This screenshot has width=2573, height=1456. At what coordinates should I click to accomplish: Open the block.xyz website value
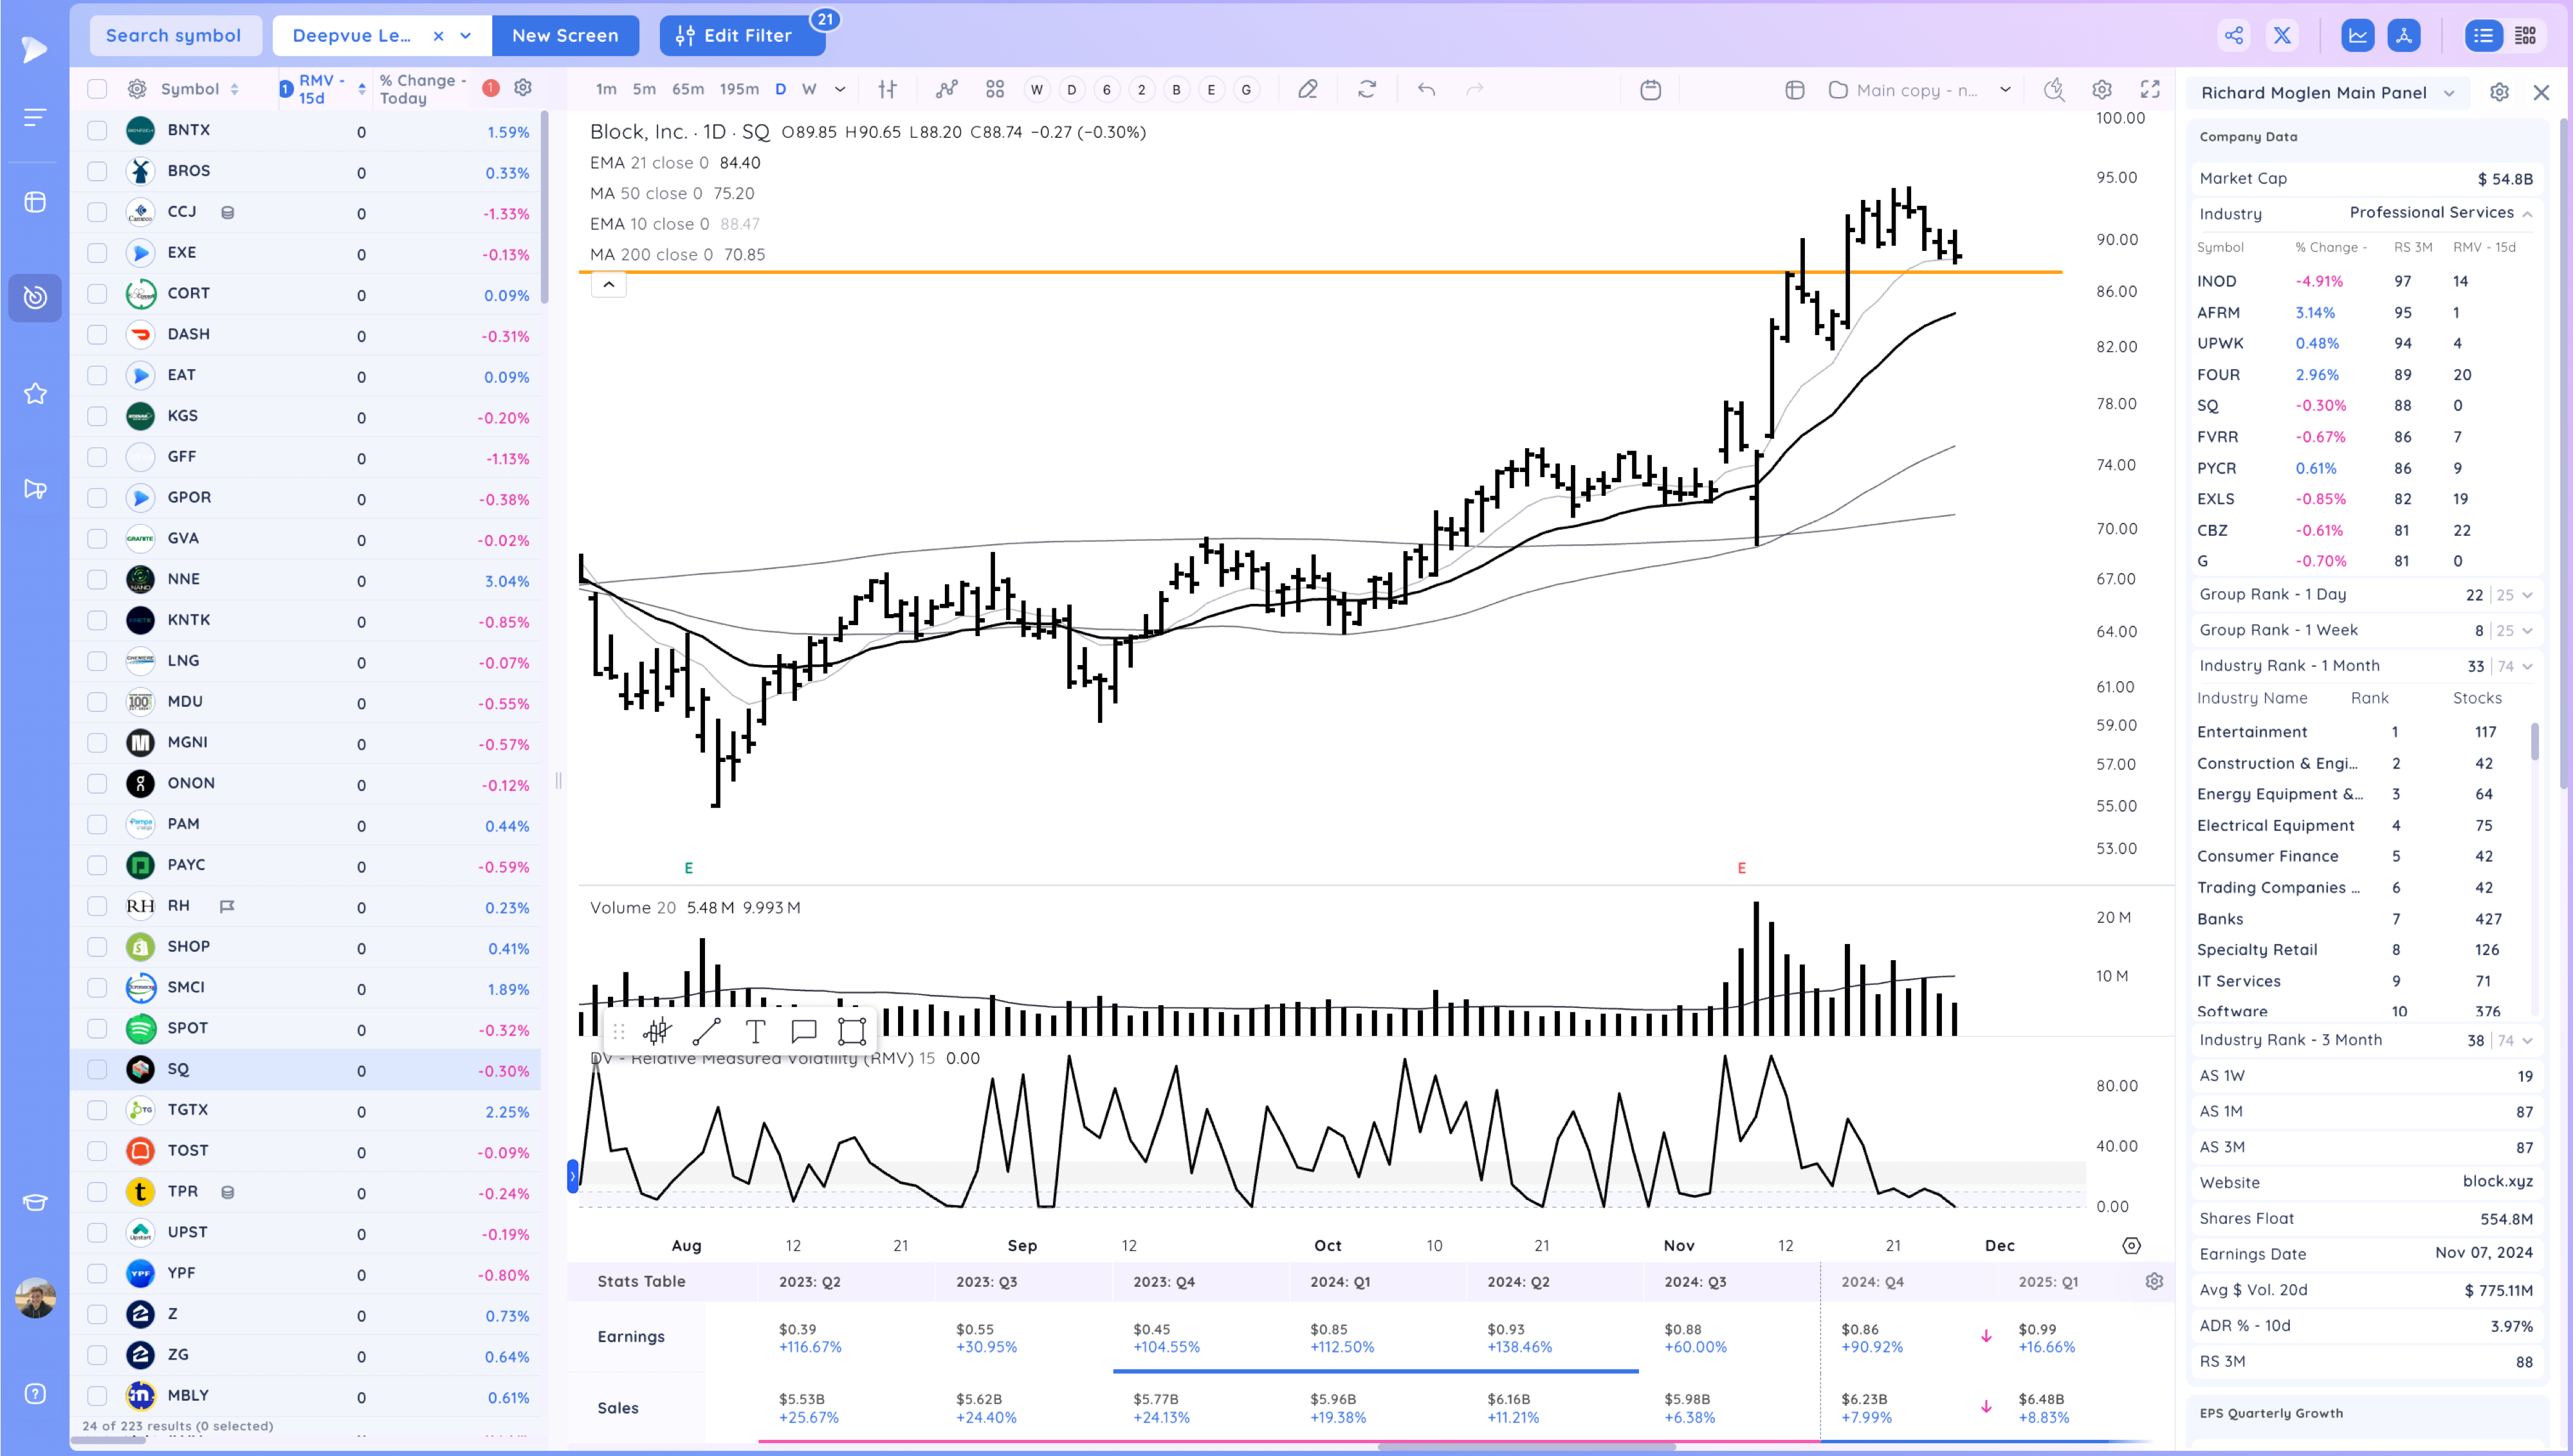coord(2497,1182)
